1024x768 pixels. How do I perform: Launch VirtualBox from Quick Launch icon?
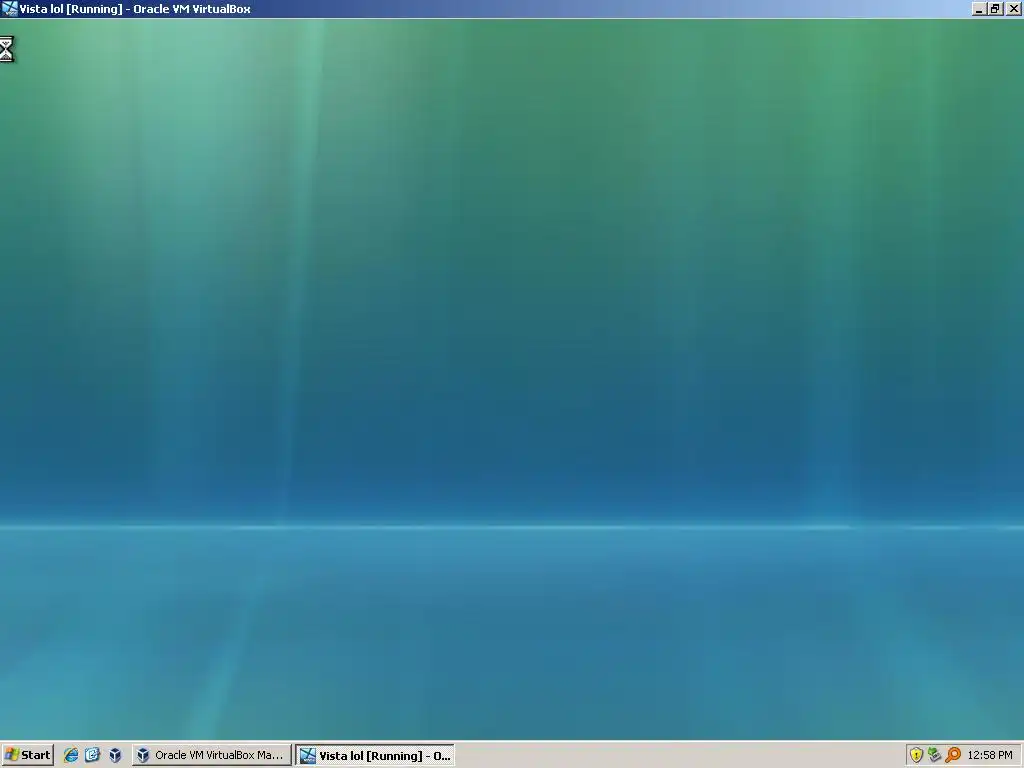coord(115,755)
